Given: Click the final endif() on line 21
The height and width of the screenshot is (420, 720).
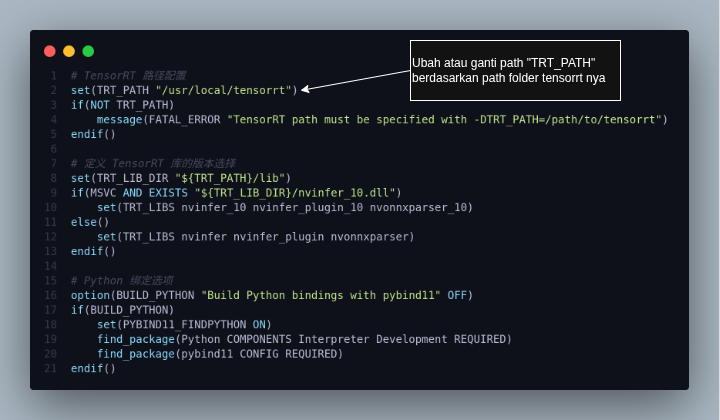Looking at the screenshot, I should 93,369.
